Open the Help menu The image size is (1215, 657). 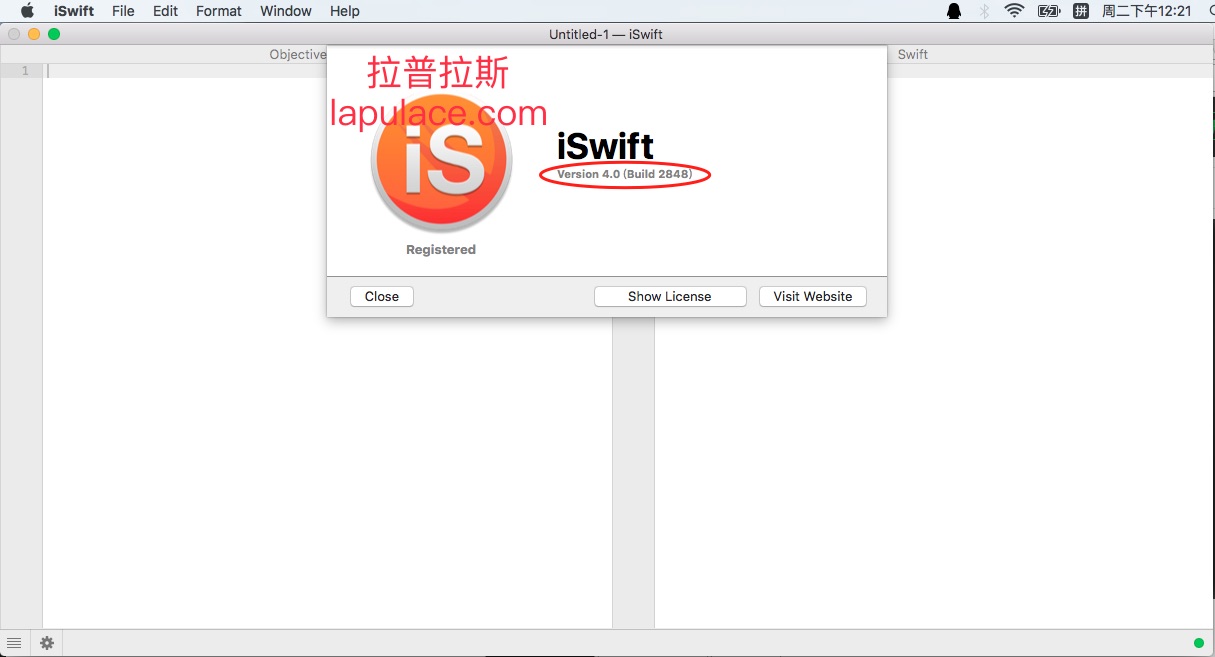344,11
